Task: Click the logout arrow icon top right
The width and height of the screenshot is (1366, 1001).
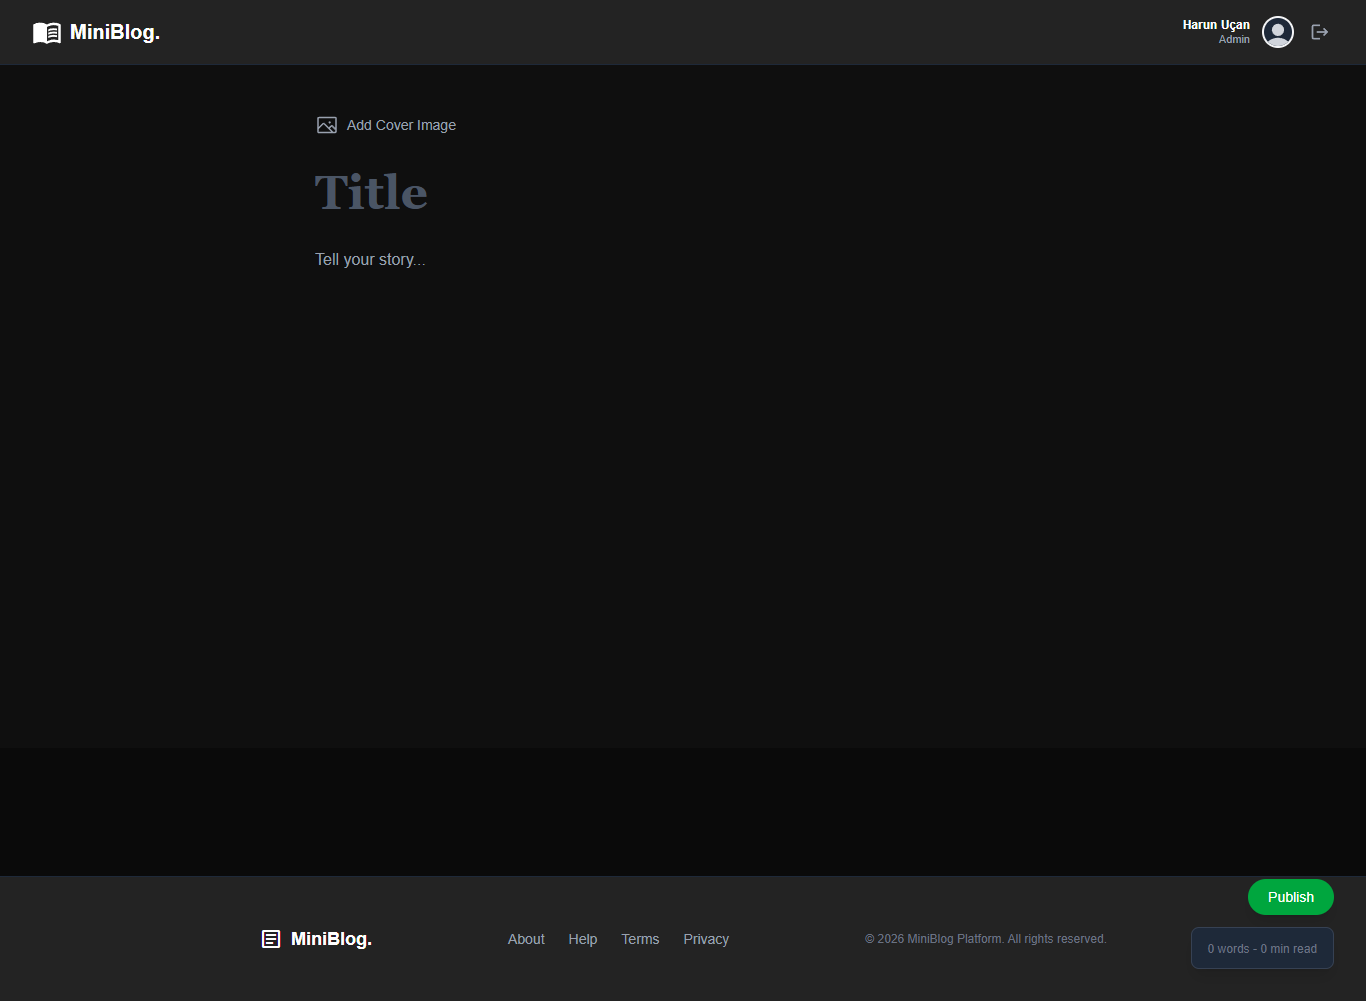Action: [x=1319, y=32]
